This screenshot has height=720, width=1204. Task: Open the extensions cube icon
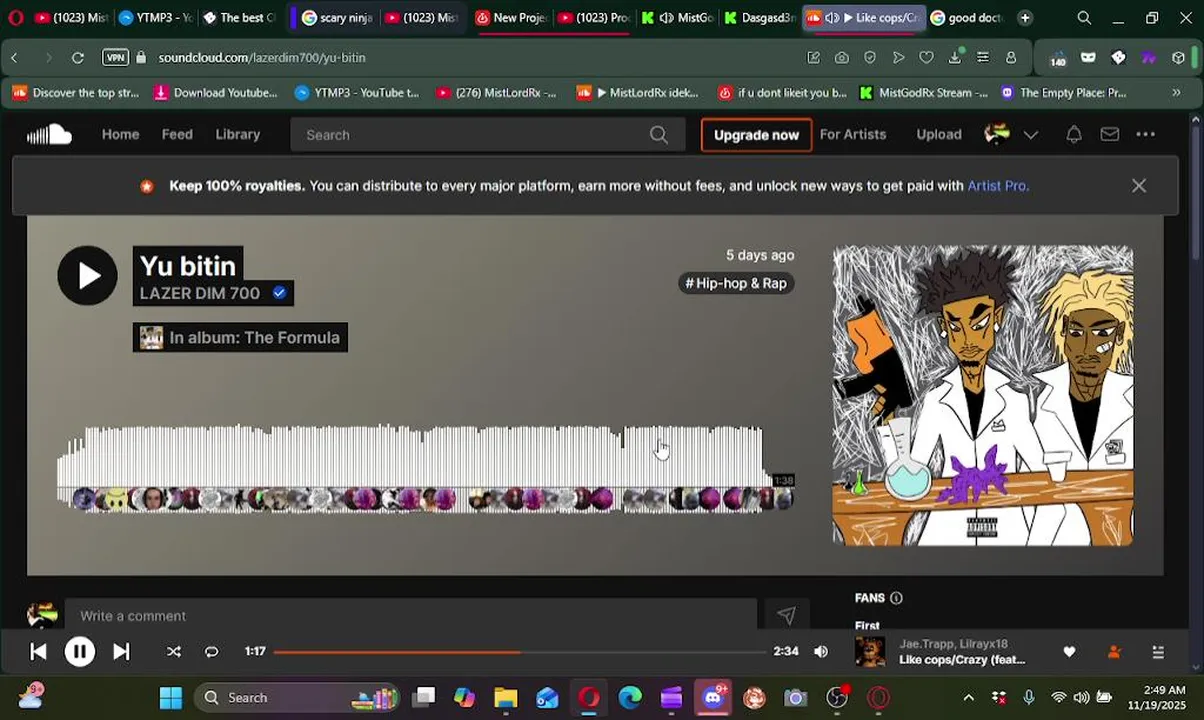pos(1178,58)
